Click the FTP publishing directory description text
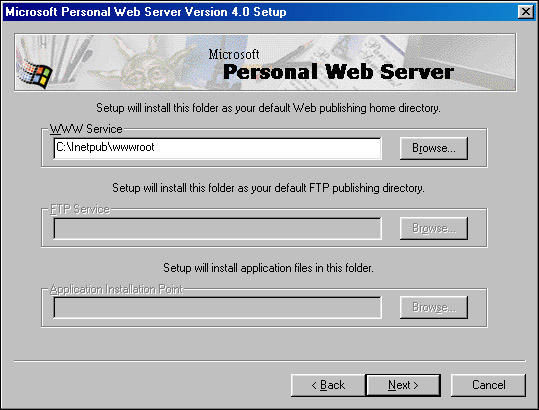539x410 pixels. pos(268,188)
